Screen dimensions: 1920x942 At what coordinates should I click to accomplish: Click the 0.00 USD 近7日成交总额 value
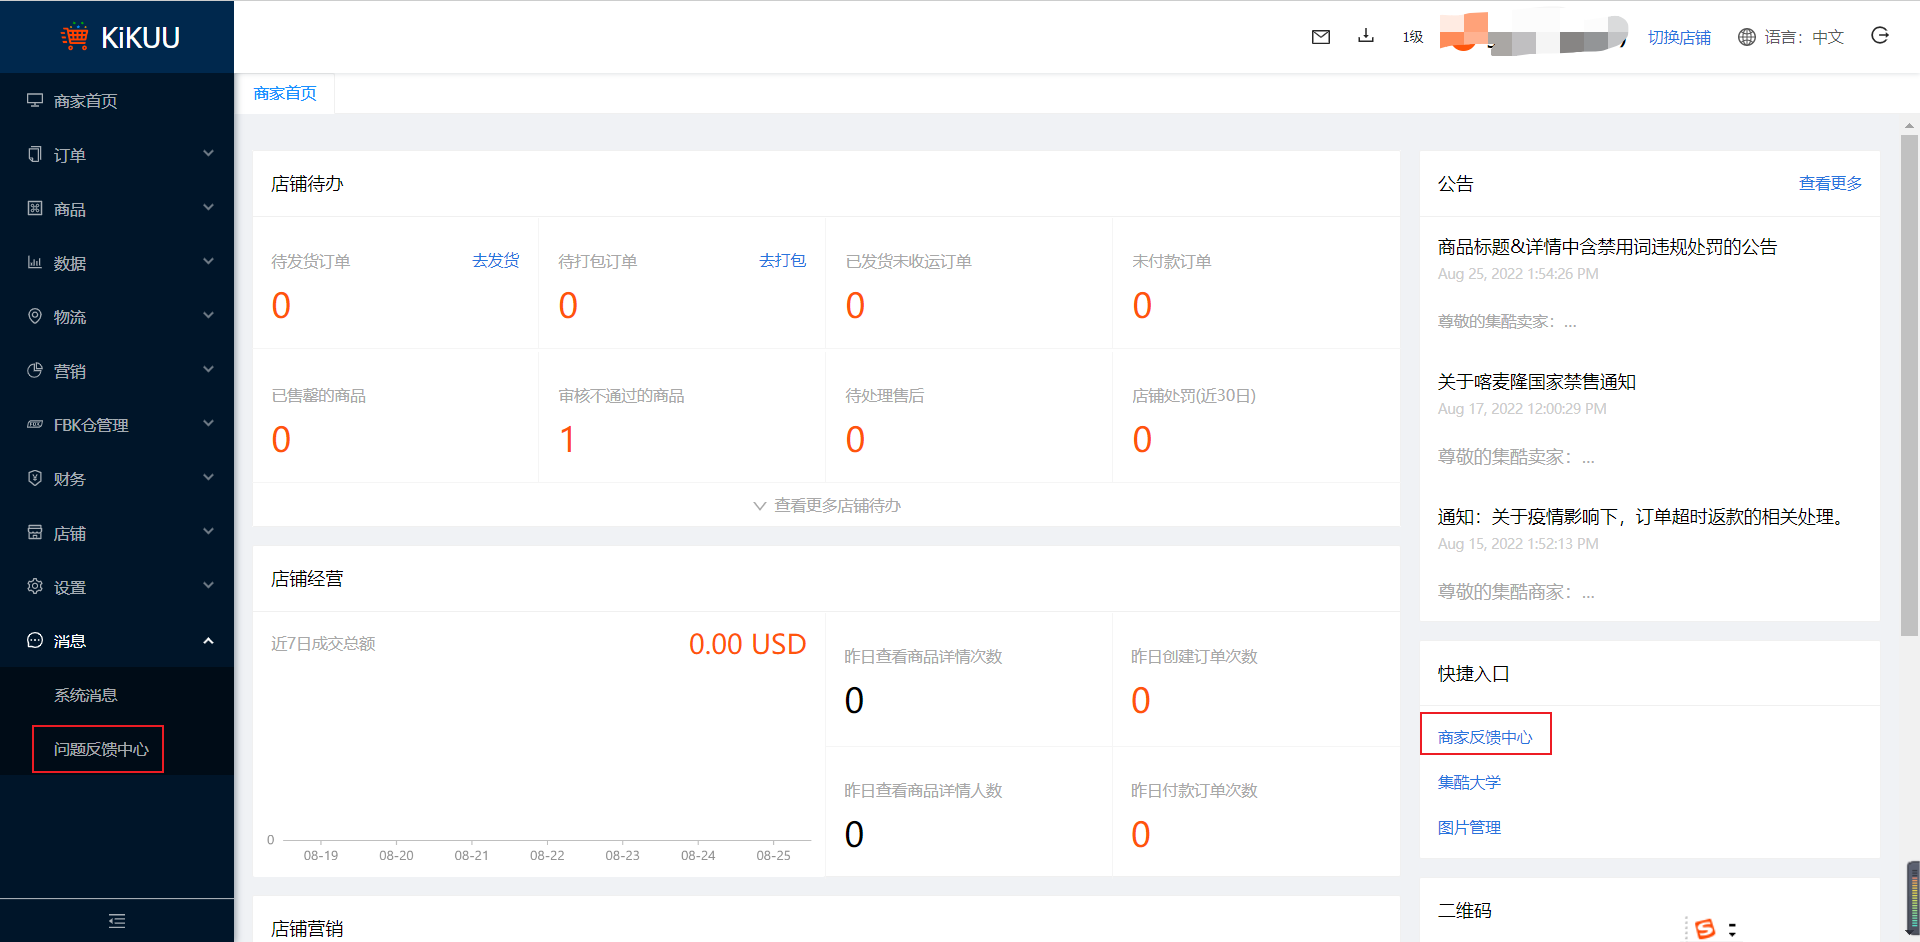748,644
